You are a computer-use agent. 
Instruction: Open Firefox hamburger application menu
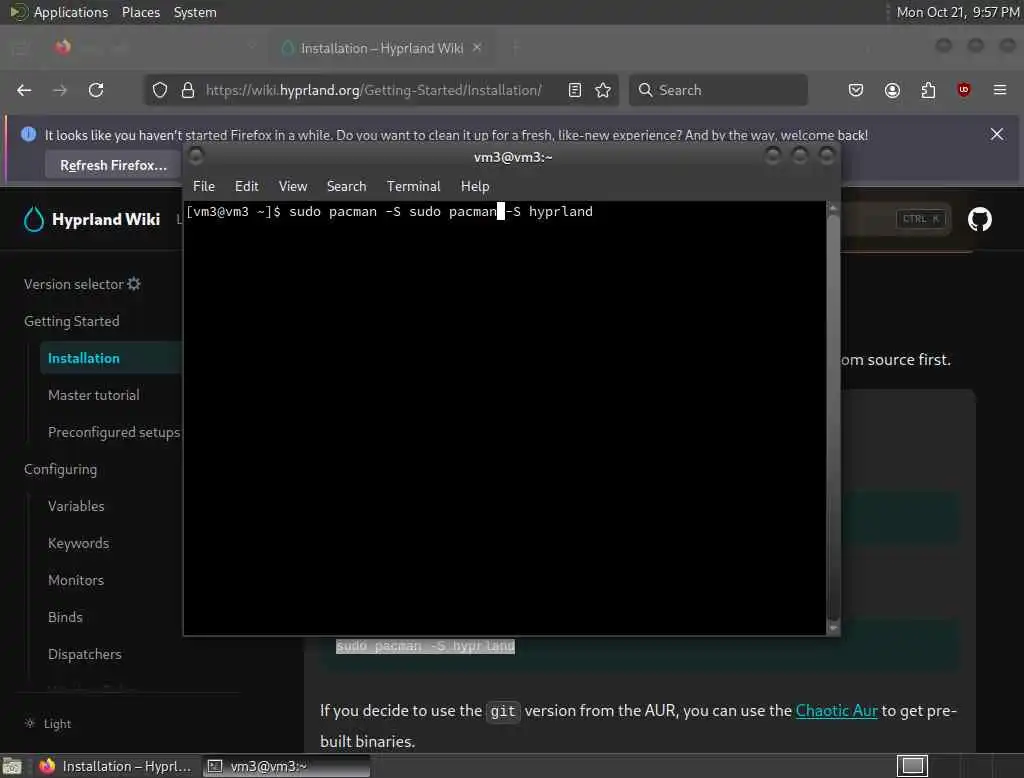(999, 90)
